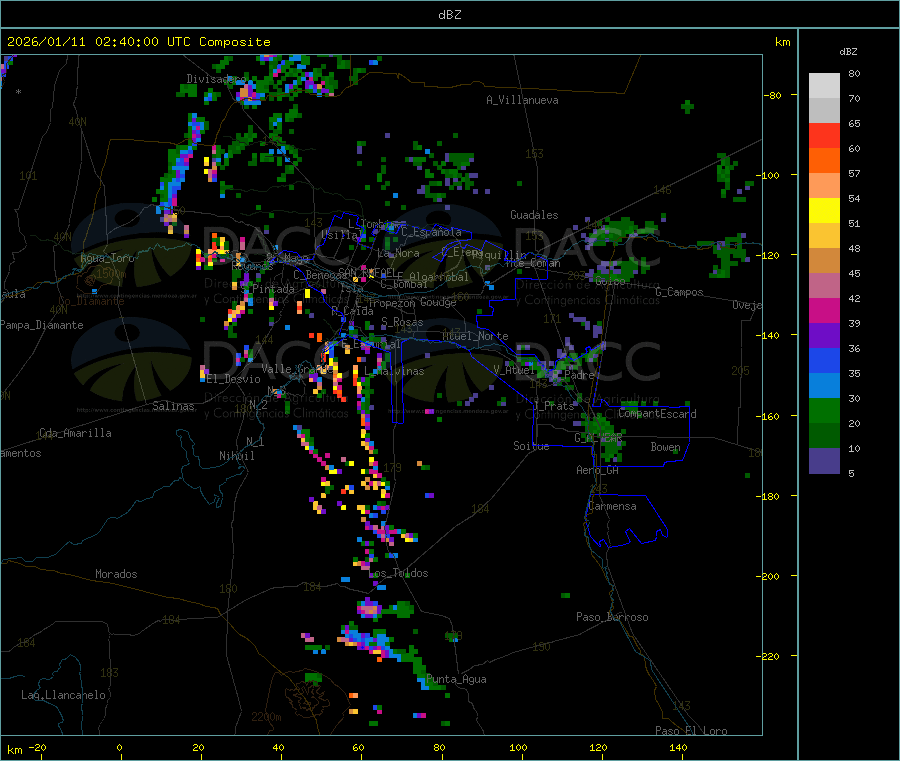
Task: Click the Atuel_Norte location label
Action: (475, 336)
